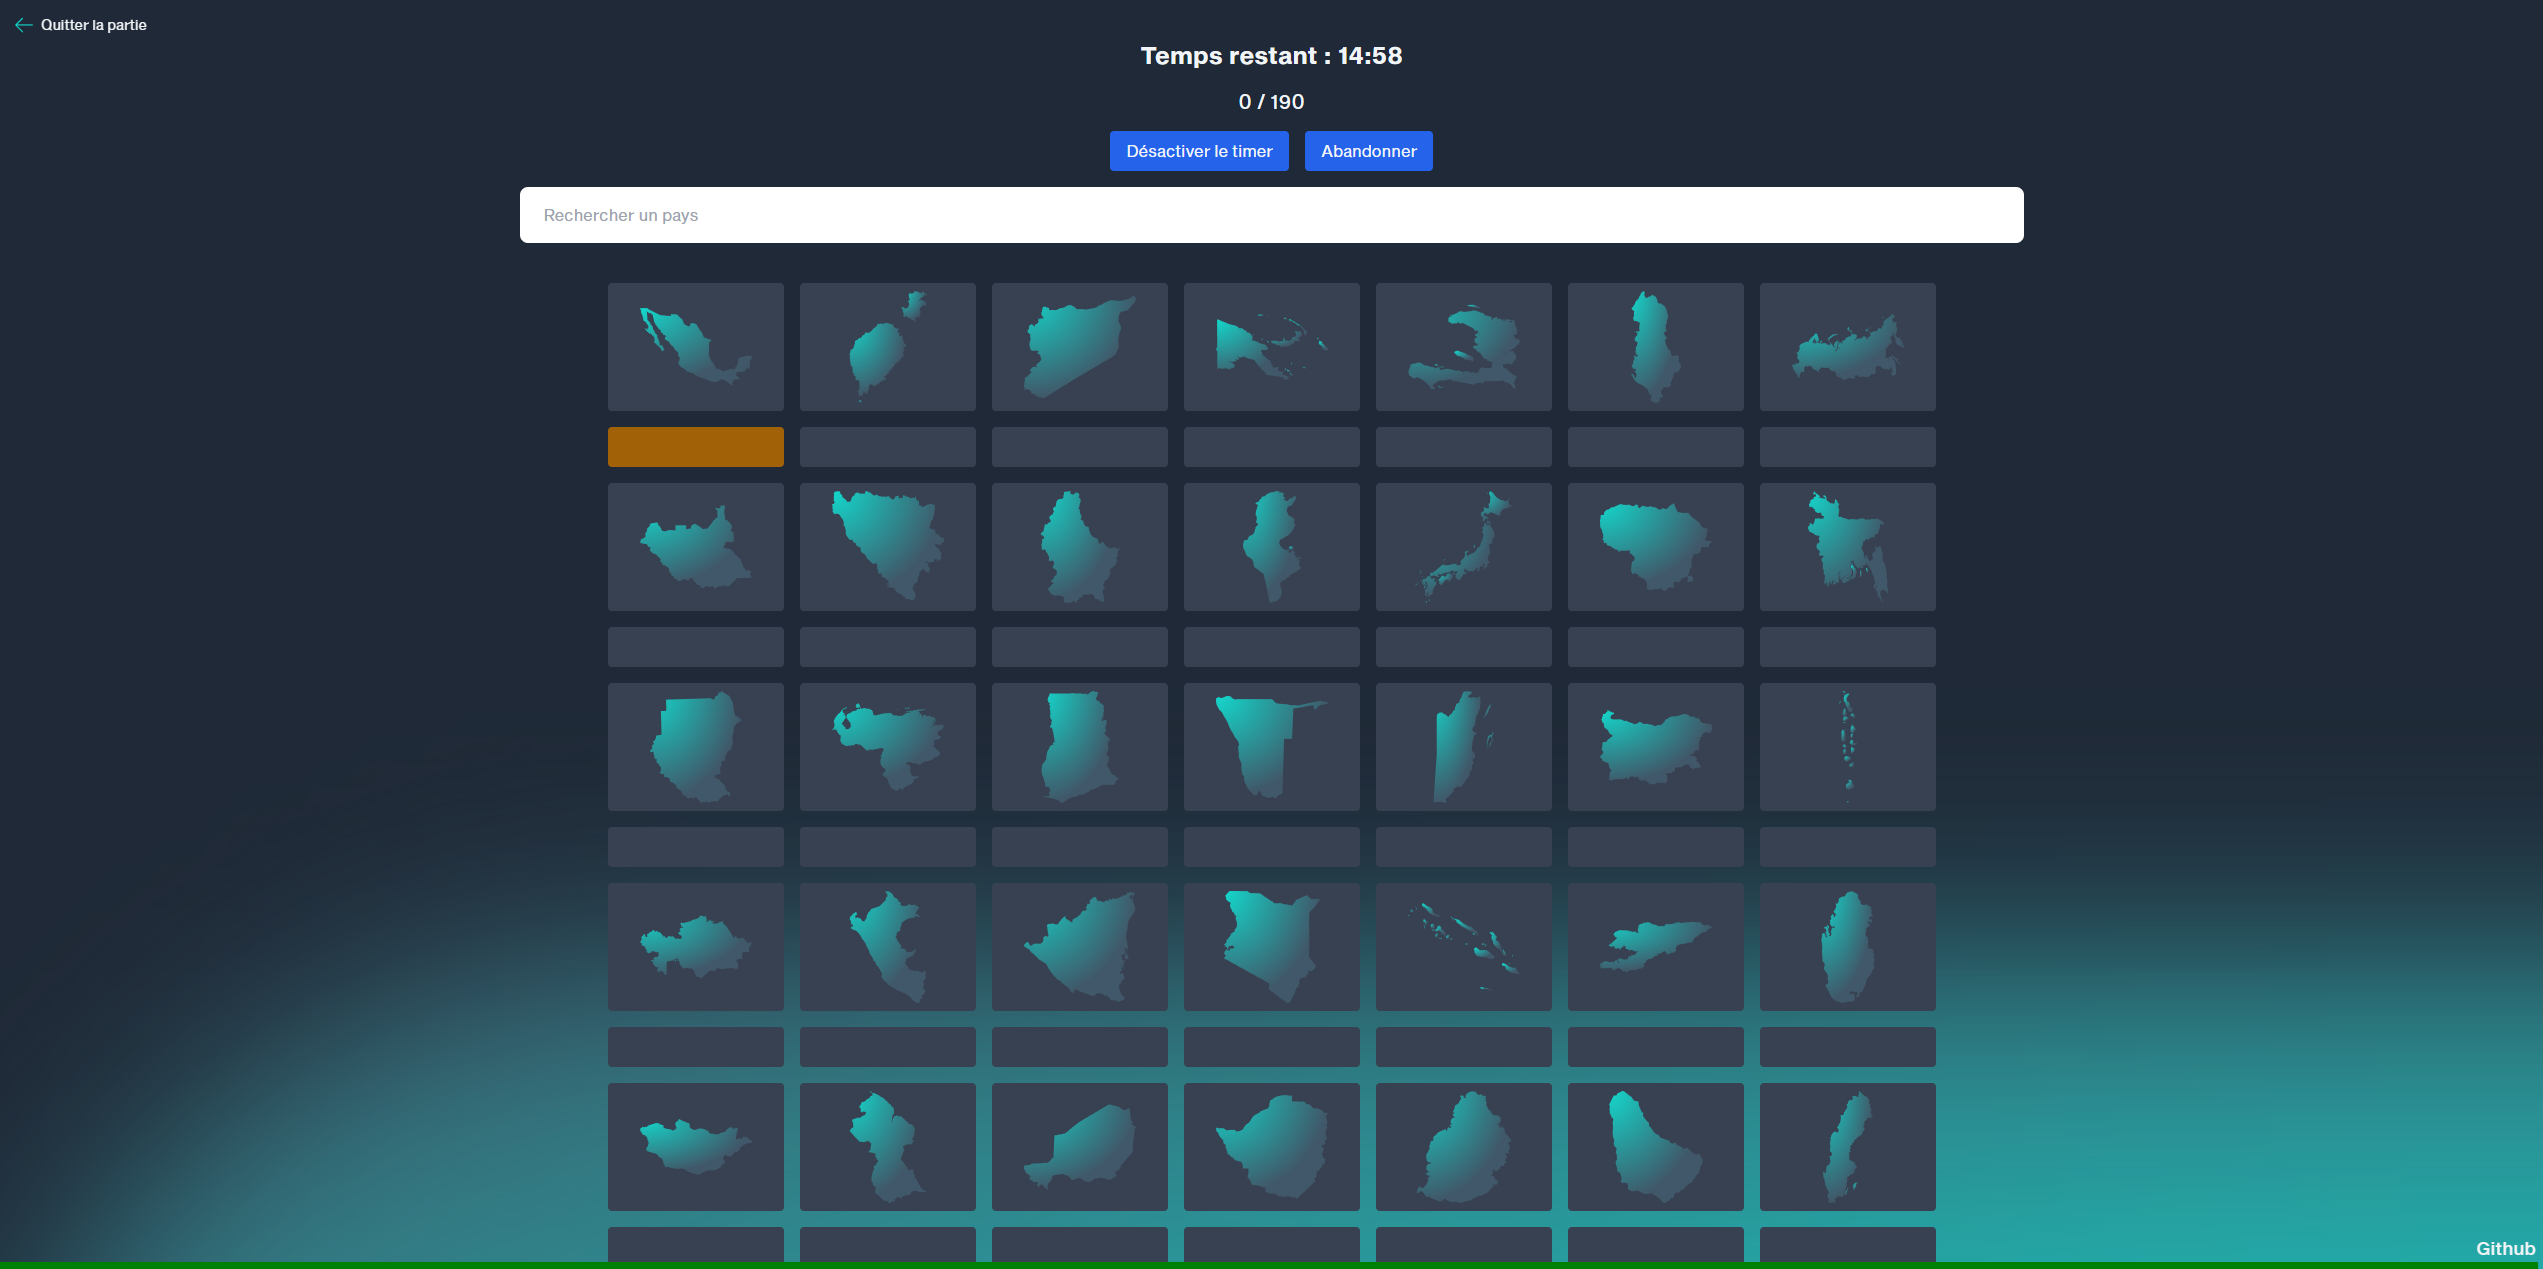Click the Bangladesh silhouette card
The width and height of the screenshot is (2543, 1269).
pos(1848,547)
